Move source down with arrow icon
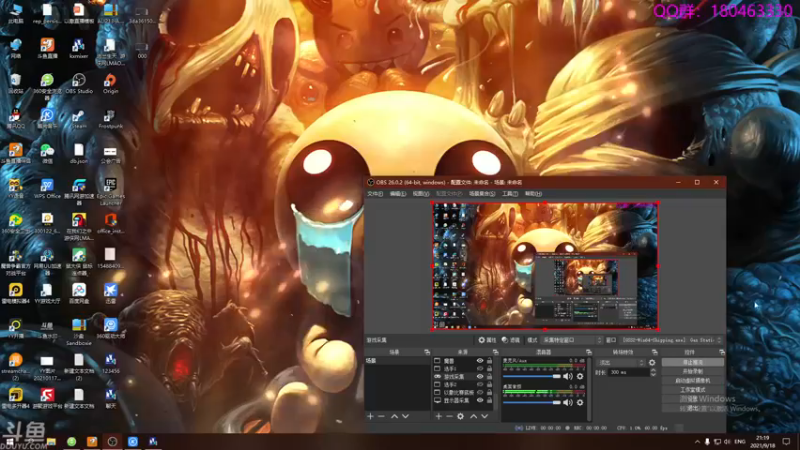Viewport: 800px width, 450px height. tap(485, 416)
